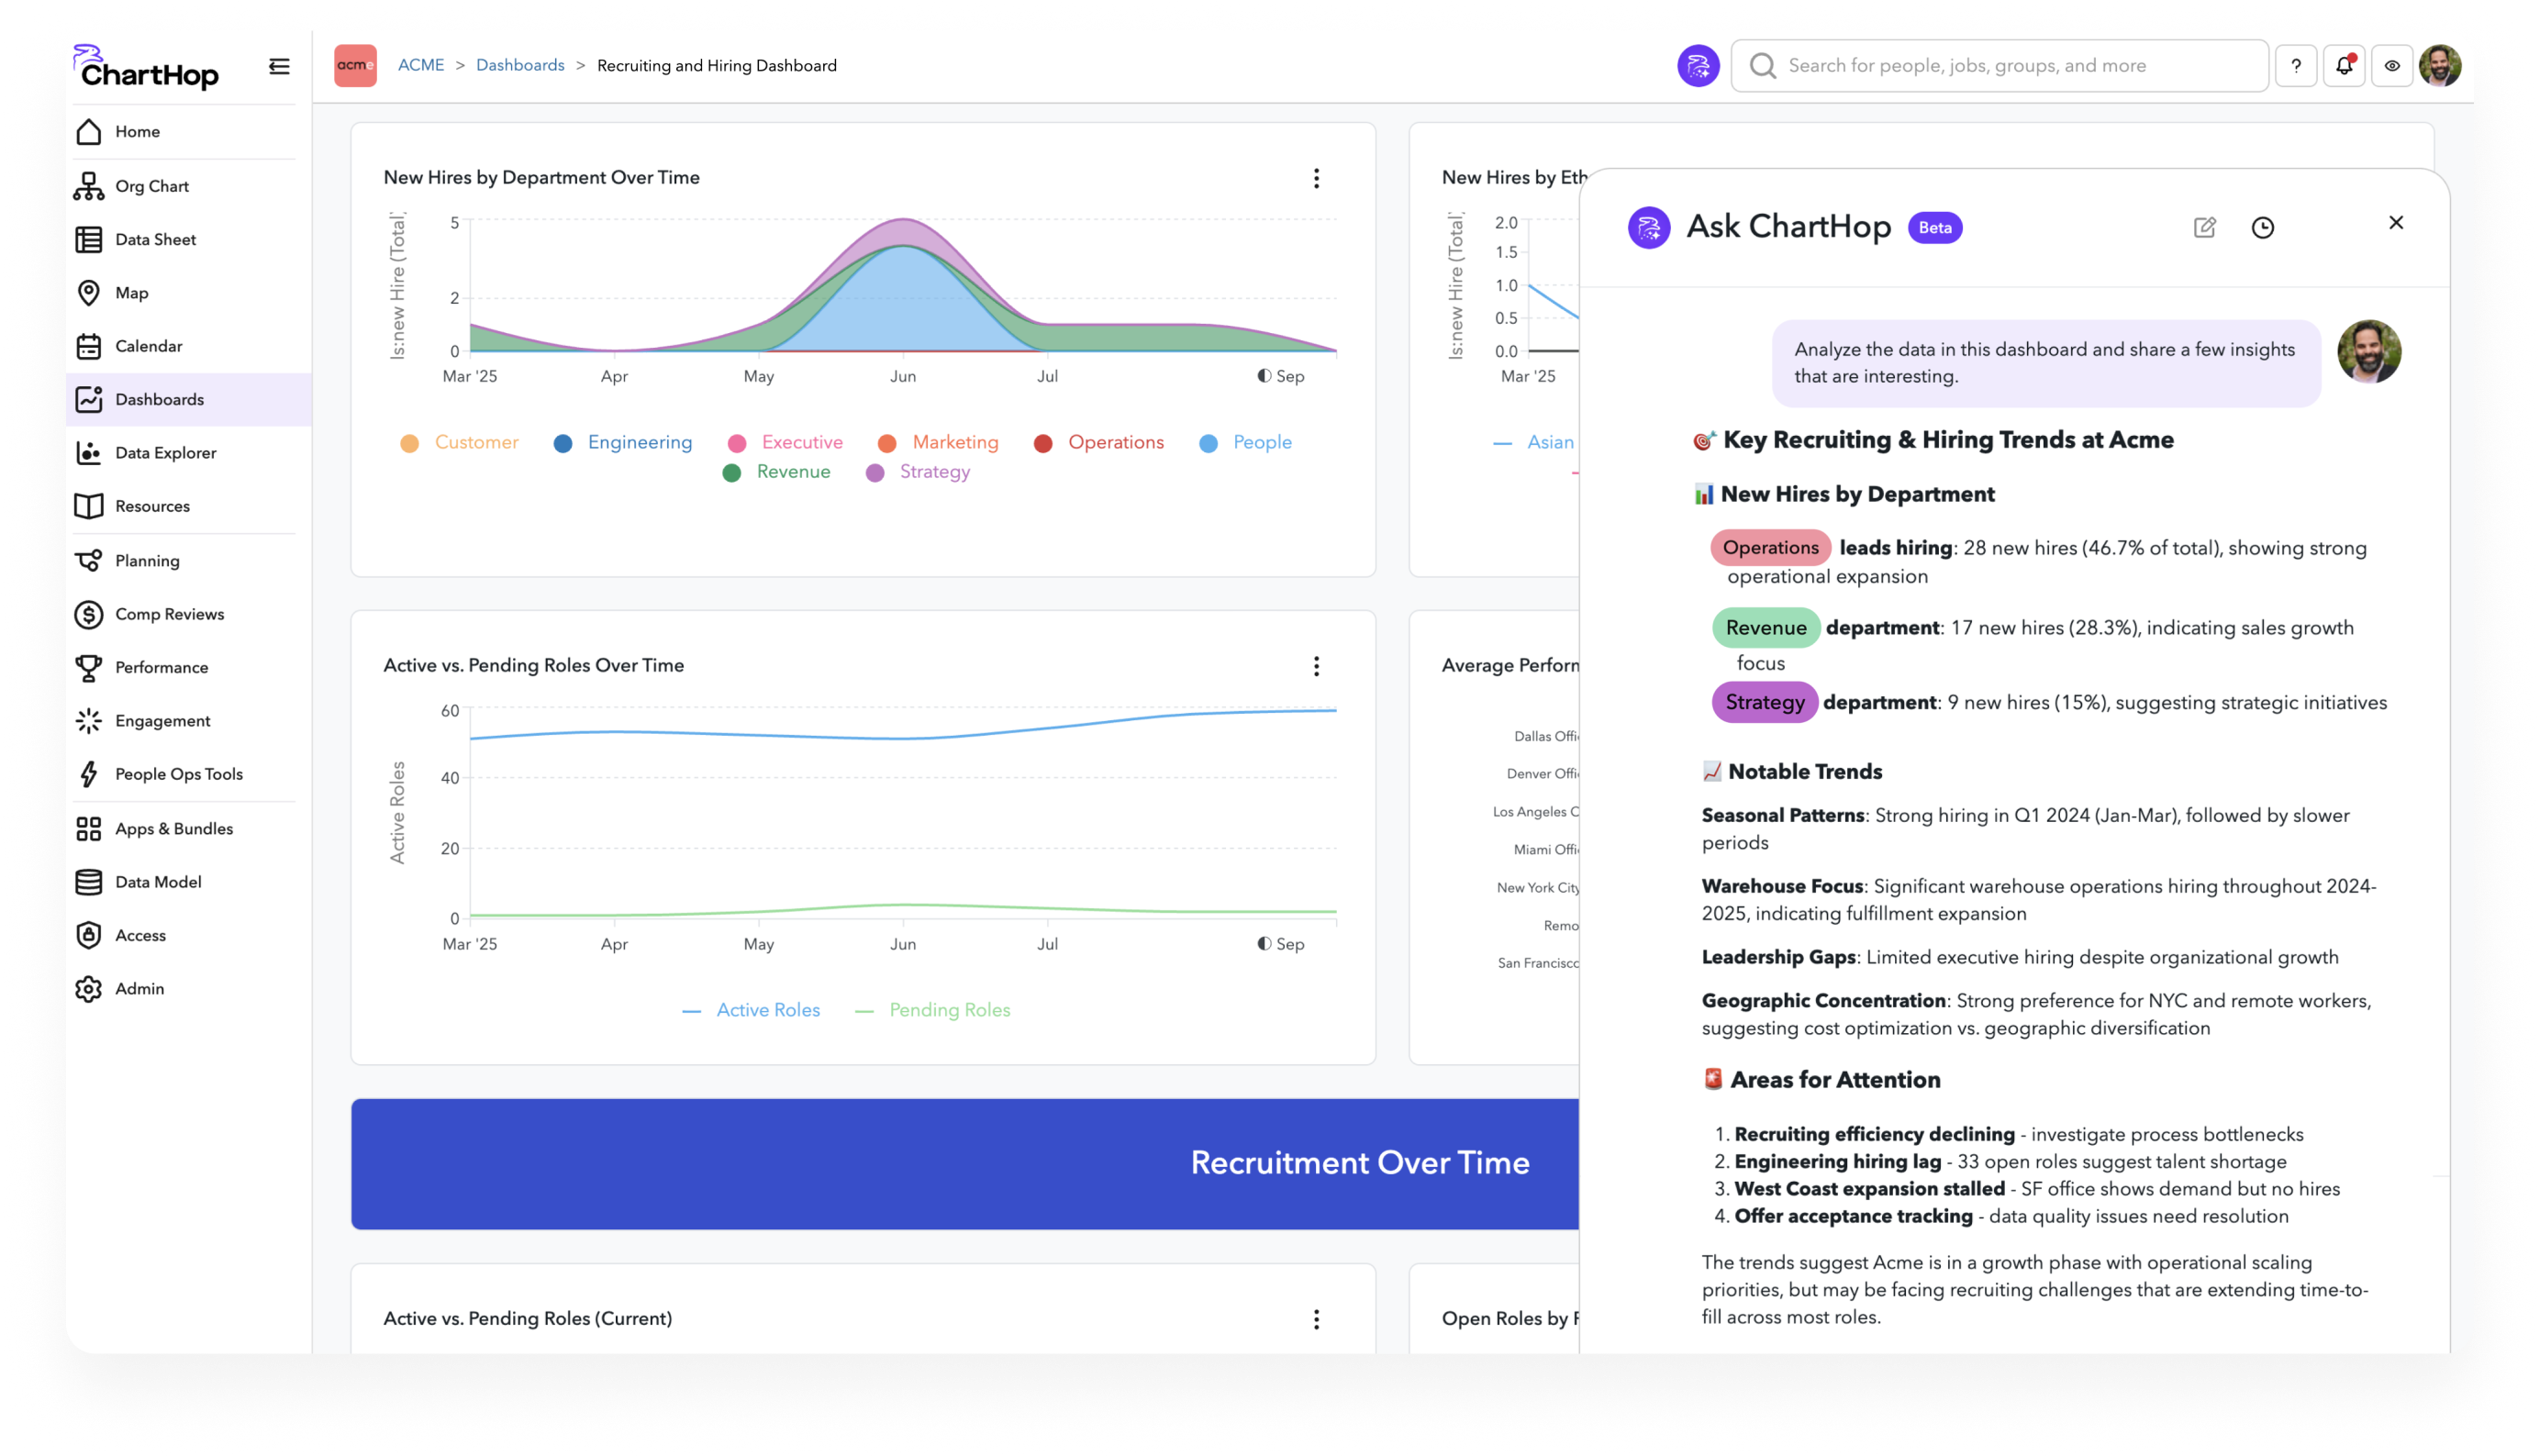Click the user avatar in chat
Screen dimensions: 2540x1456
coord(2369,352)
